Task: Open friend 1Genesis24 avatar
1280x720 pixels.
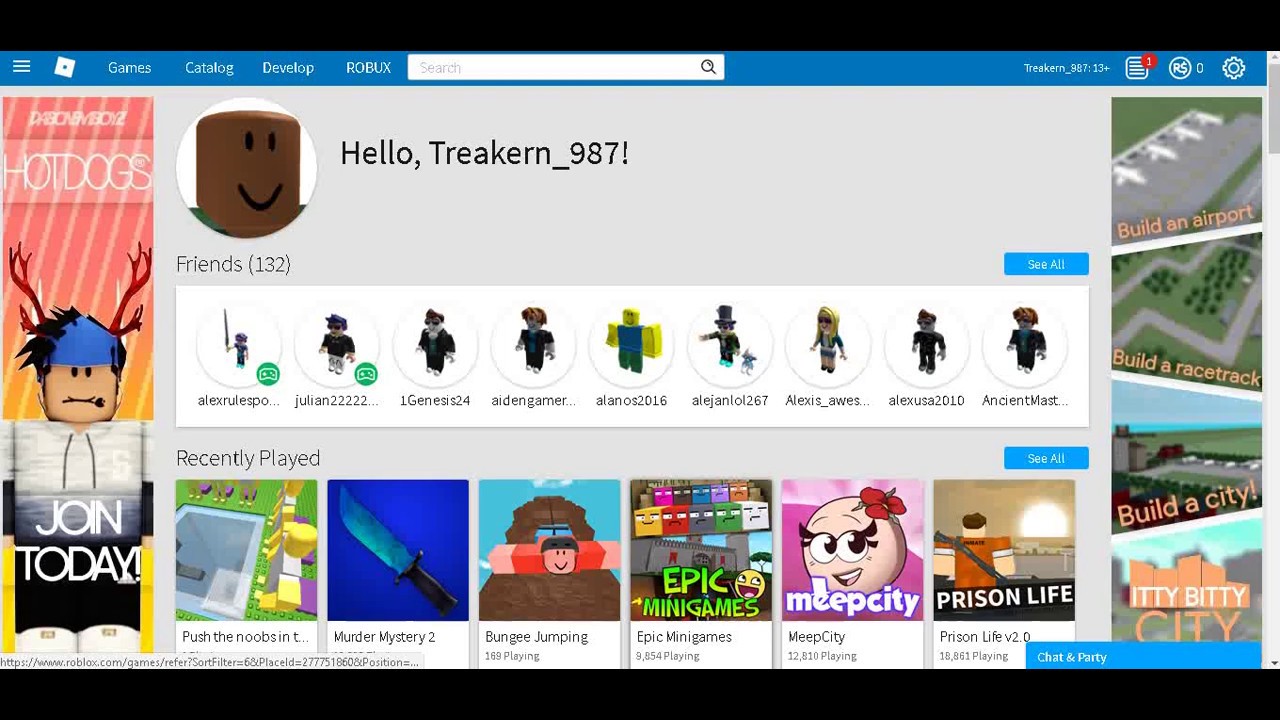Action: (435, 343)
